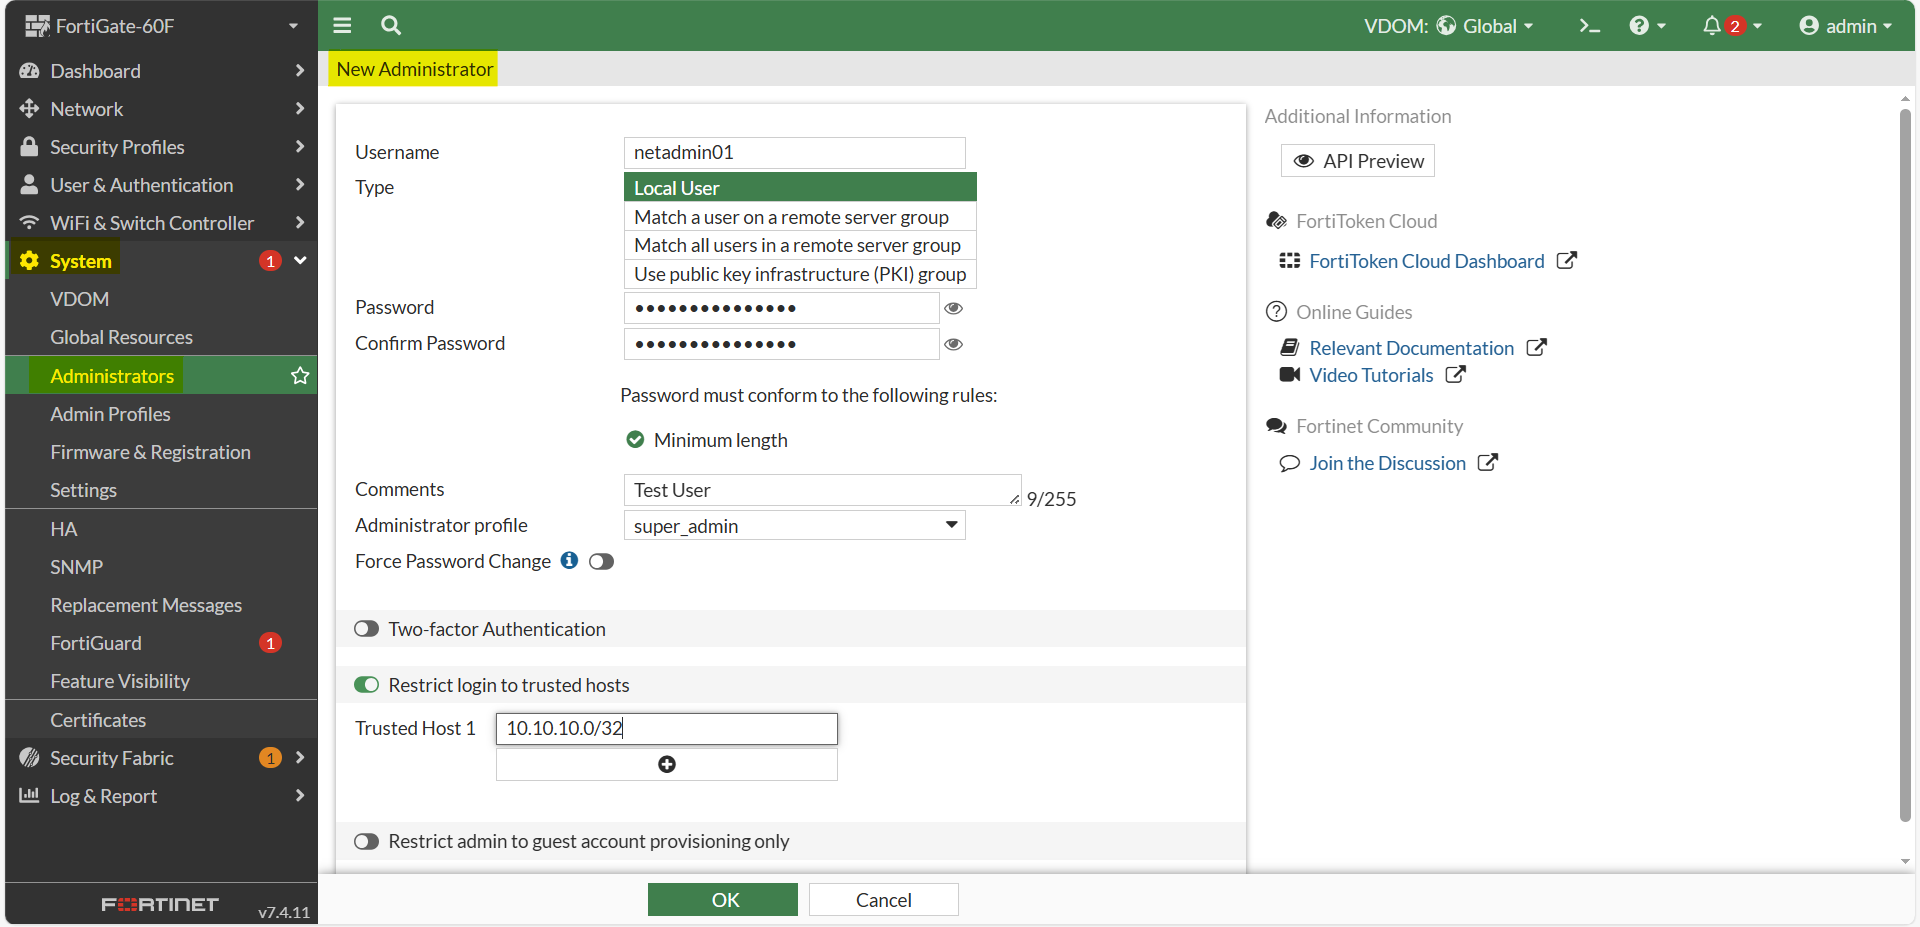Click OK to create administrator

[x=723, y=900]
